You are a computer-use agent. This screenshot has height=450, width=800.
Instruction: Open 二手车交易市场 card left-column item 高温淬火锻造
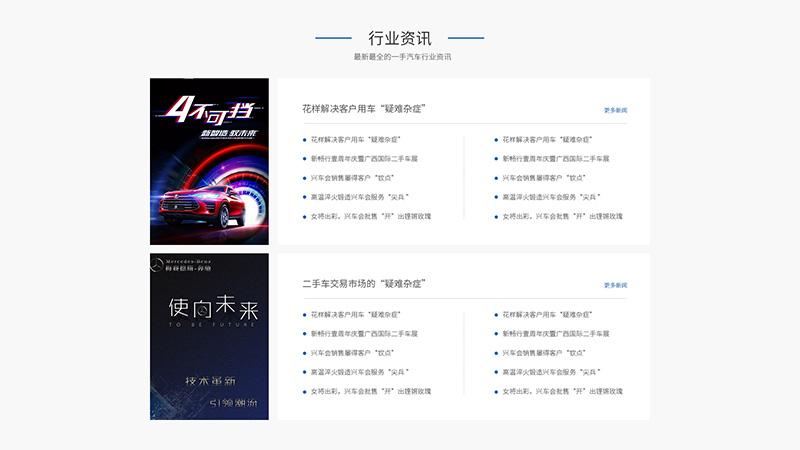(360, 372)
